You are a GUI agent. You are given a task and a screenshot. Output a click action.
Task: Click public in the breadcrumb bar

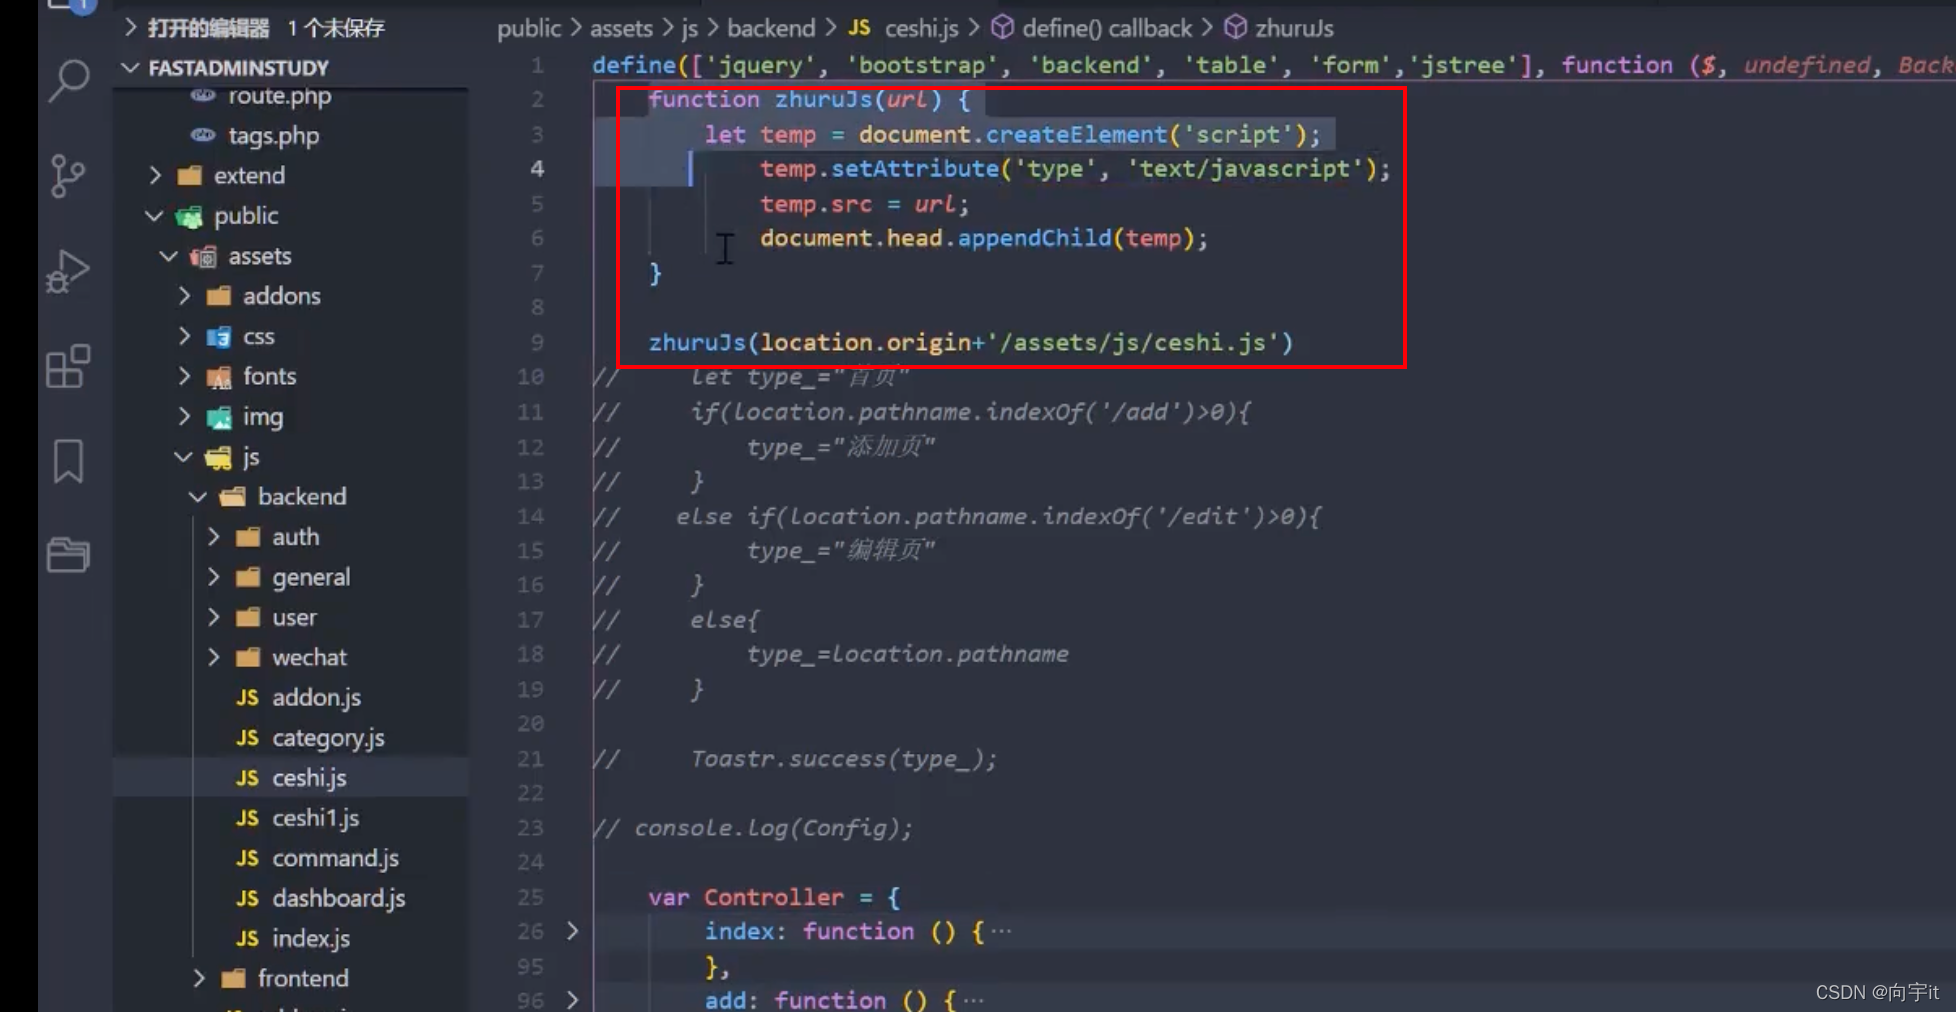(x=528, y=28)
